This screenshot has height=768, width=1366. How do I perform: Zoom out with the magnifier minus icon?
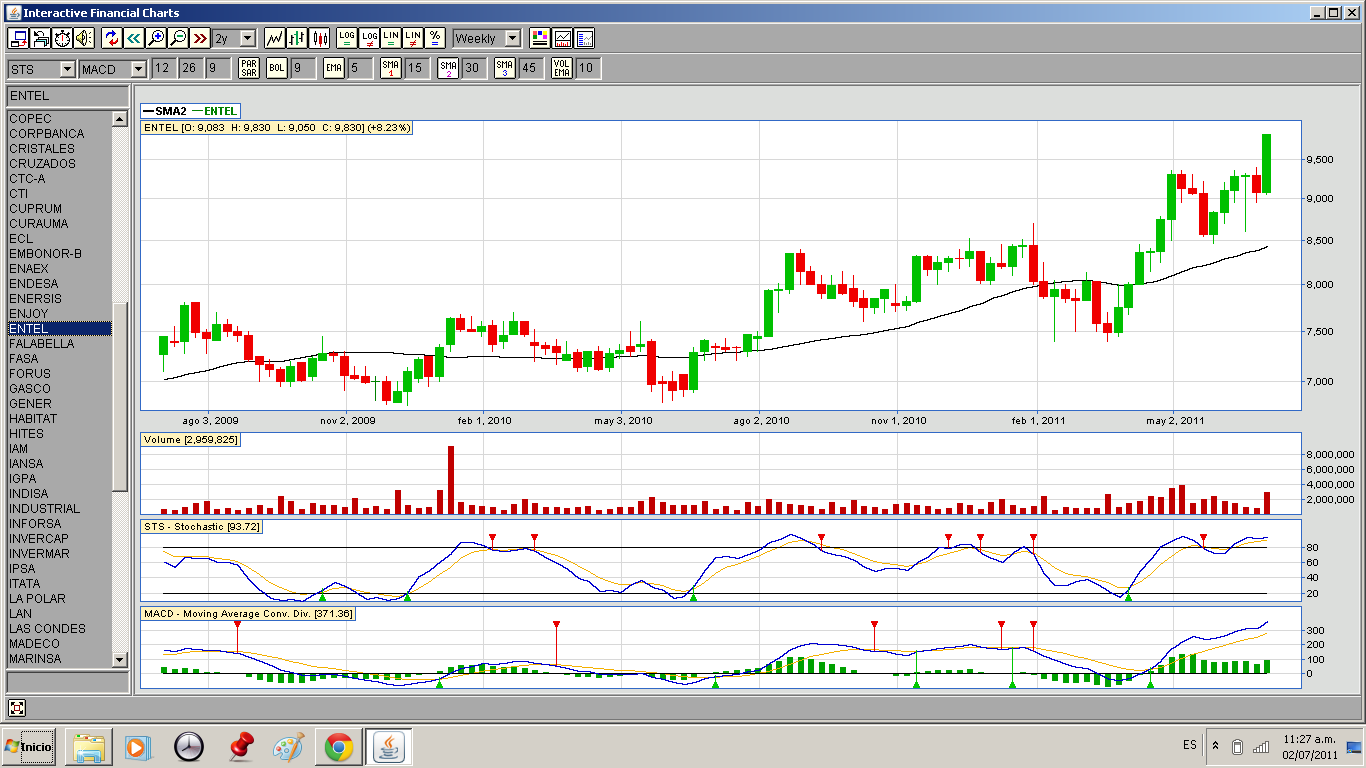pyautogui.click(x=178, y=38)
